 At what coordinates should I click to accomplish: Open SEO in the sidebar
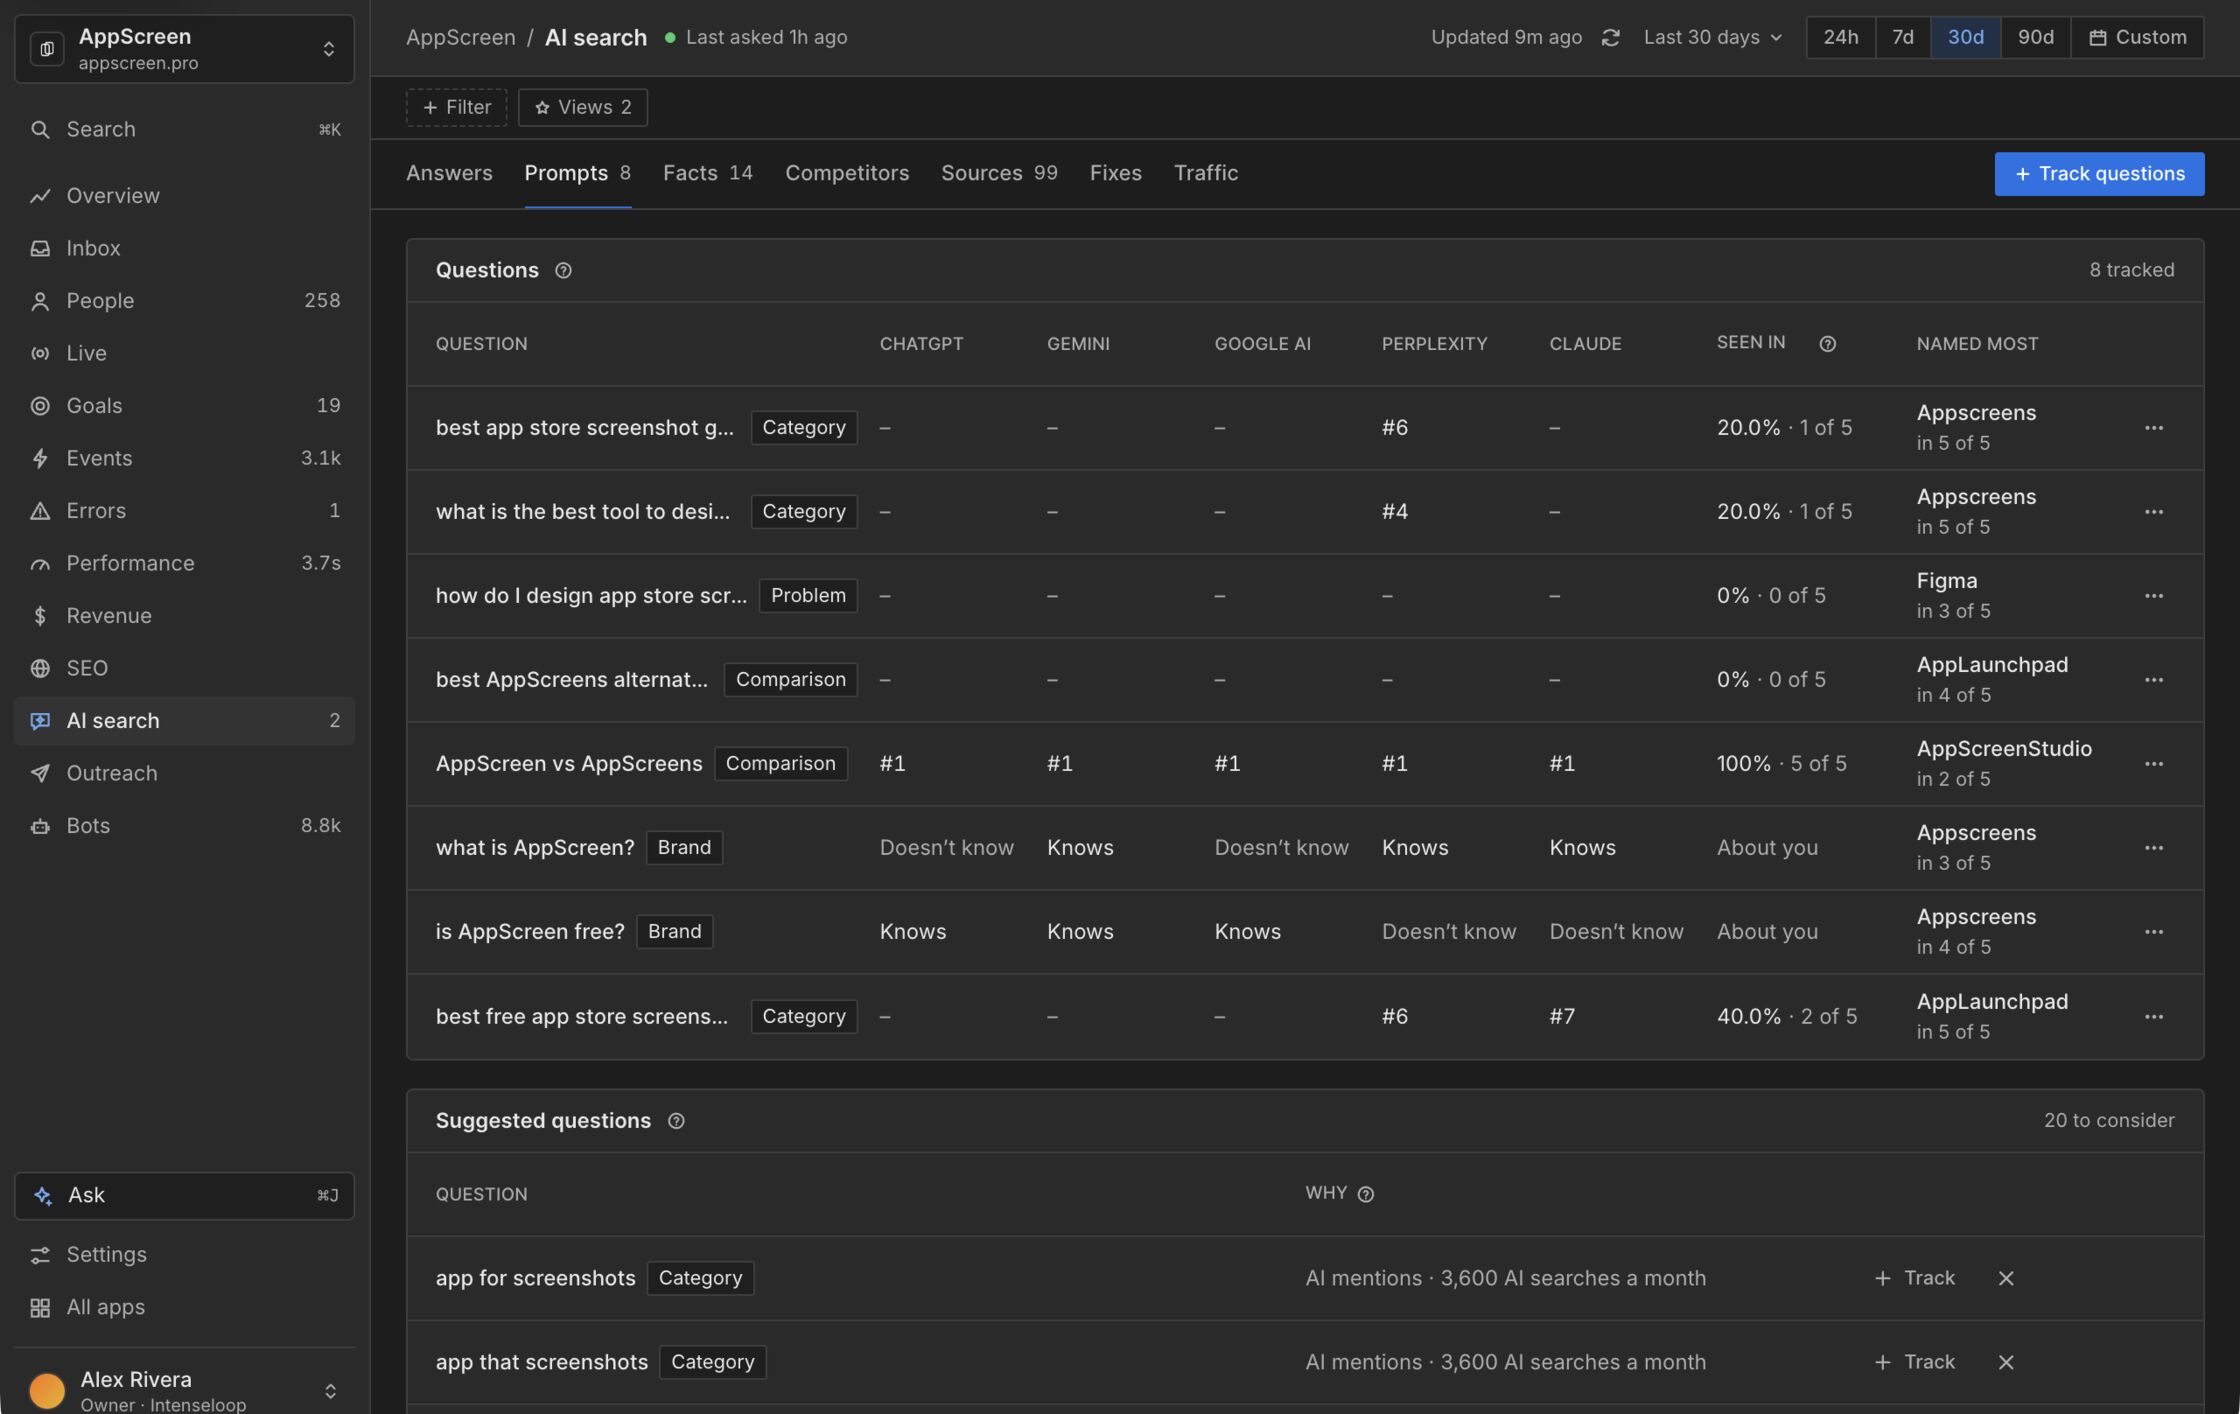click(184, 668)
